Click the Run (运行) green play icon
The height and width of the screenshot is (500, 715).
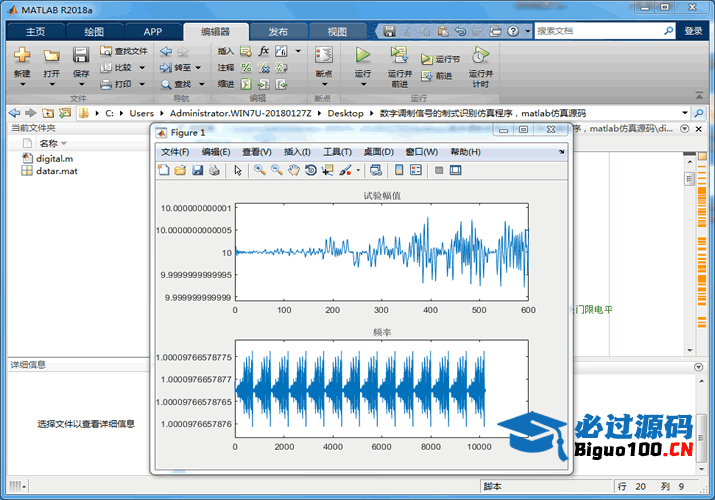[x=363, y=54]
